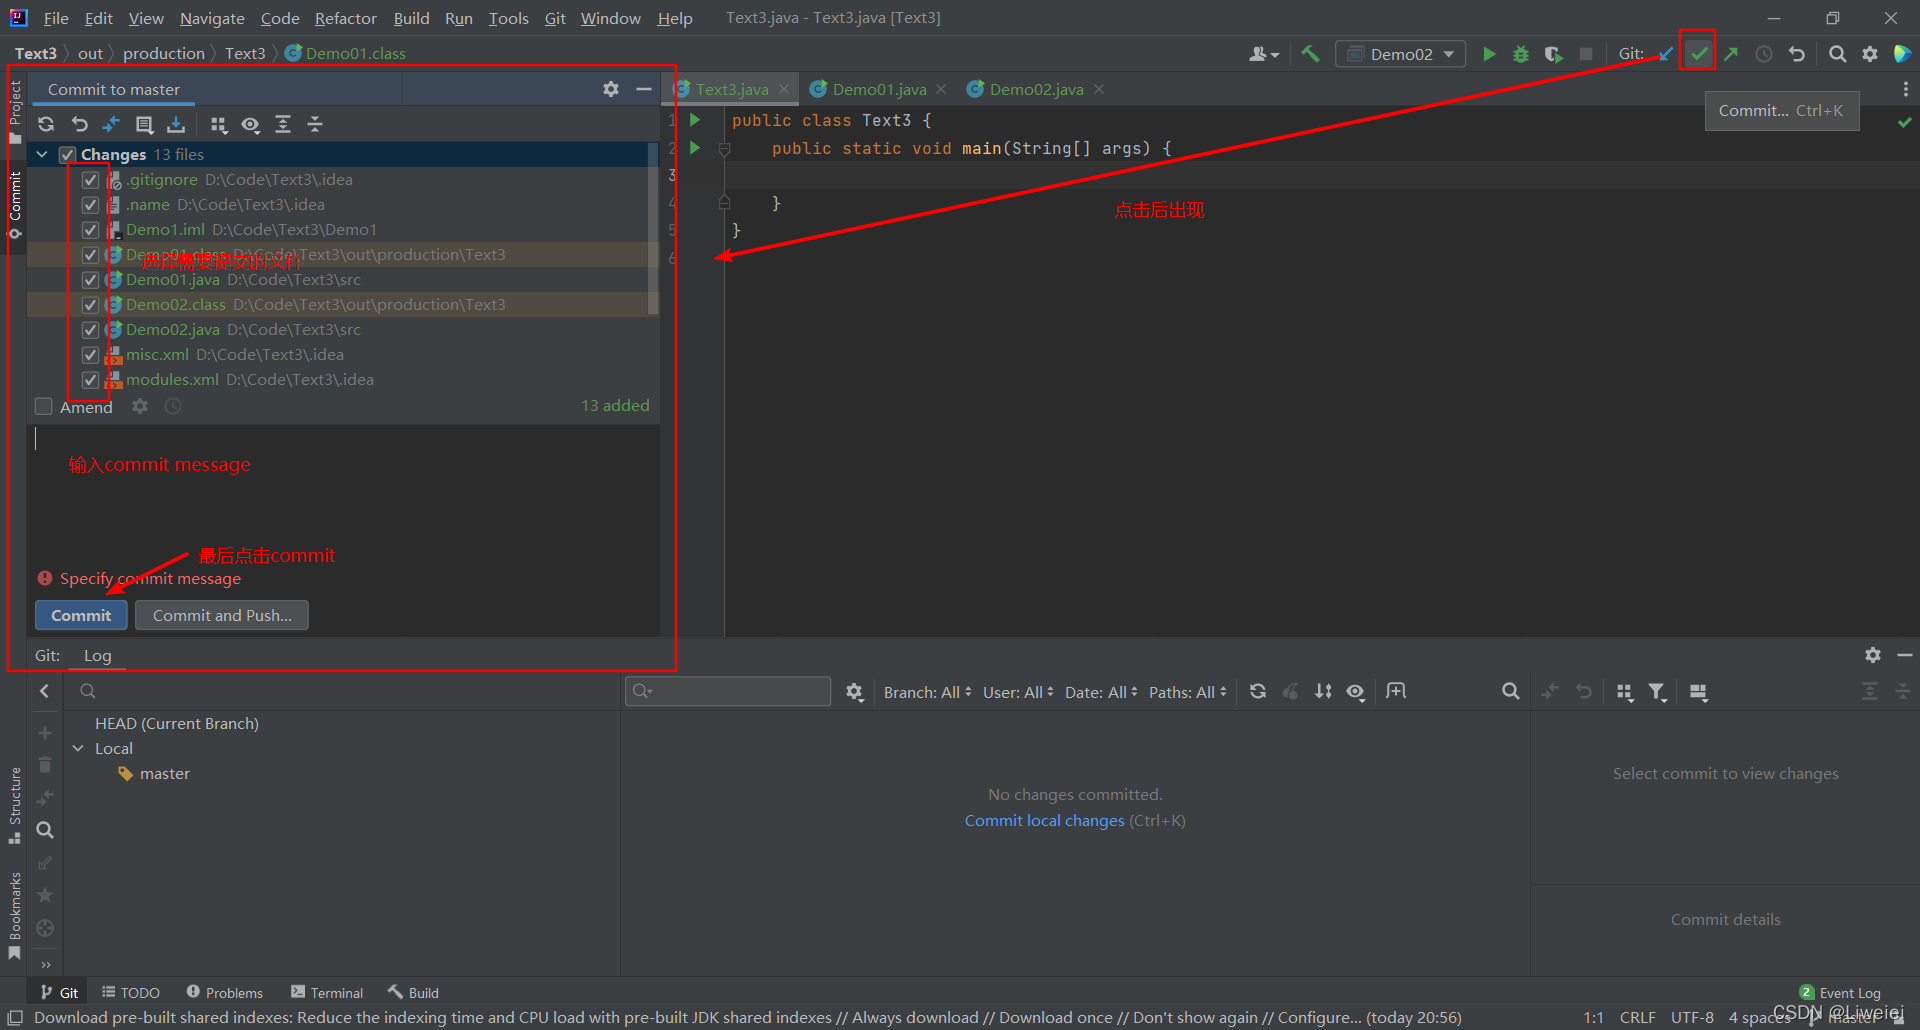Image resolution: width=1920 pixels, height=1030 pixels.
Task: Open the Paths: All filter dropdown
Action: pyautogui.click(x=1188, y=692)
